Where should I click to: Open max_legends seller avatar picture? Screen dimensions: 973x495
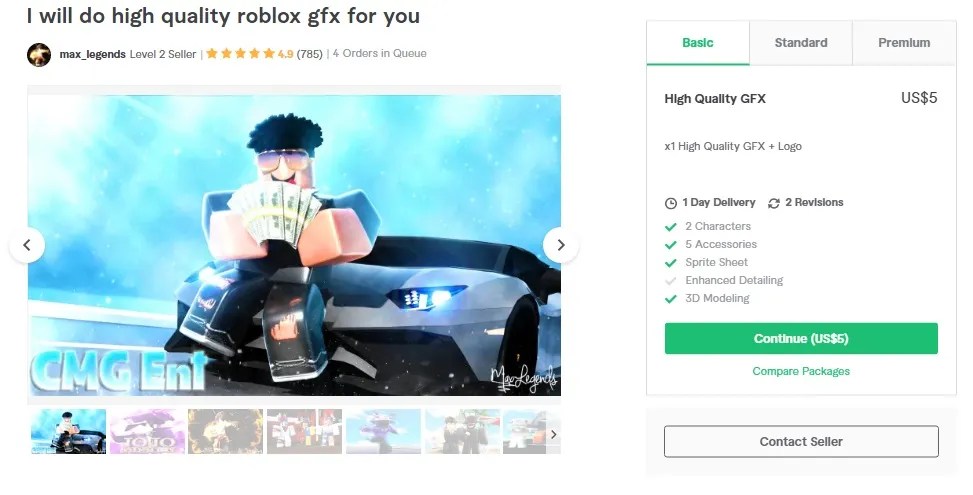(38, 55)
